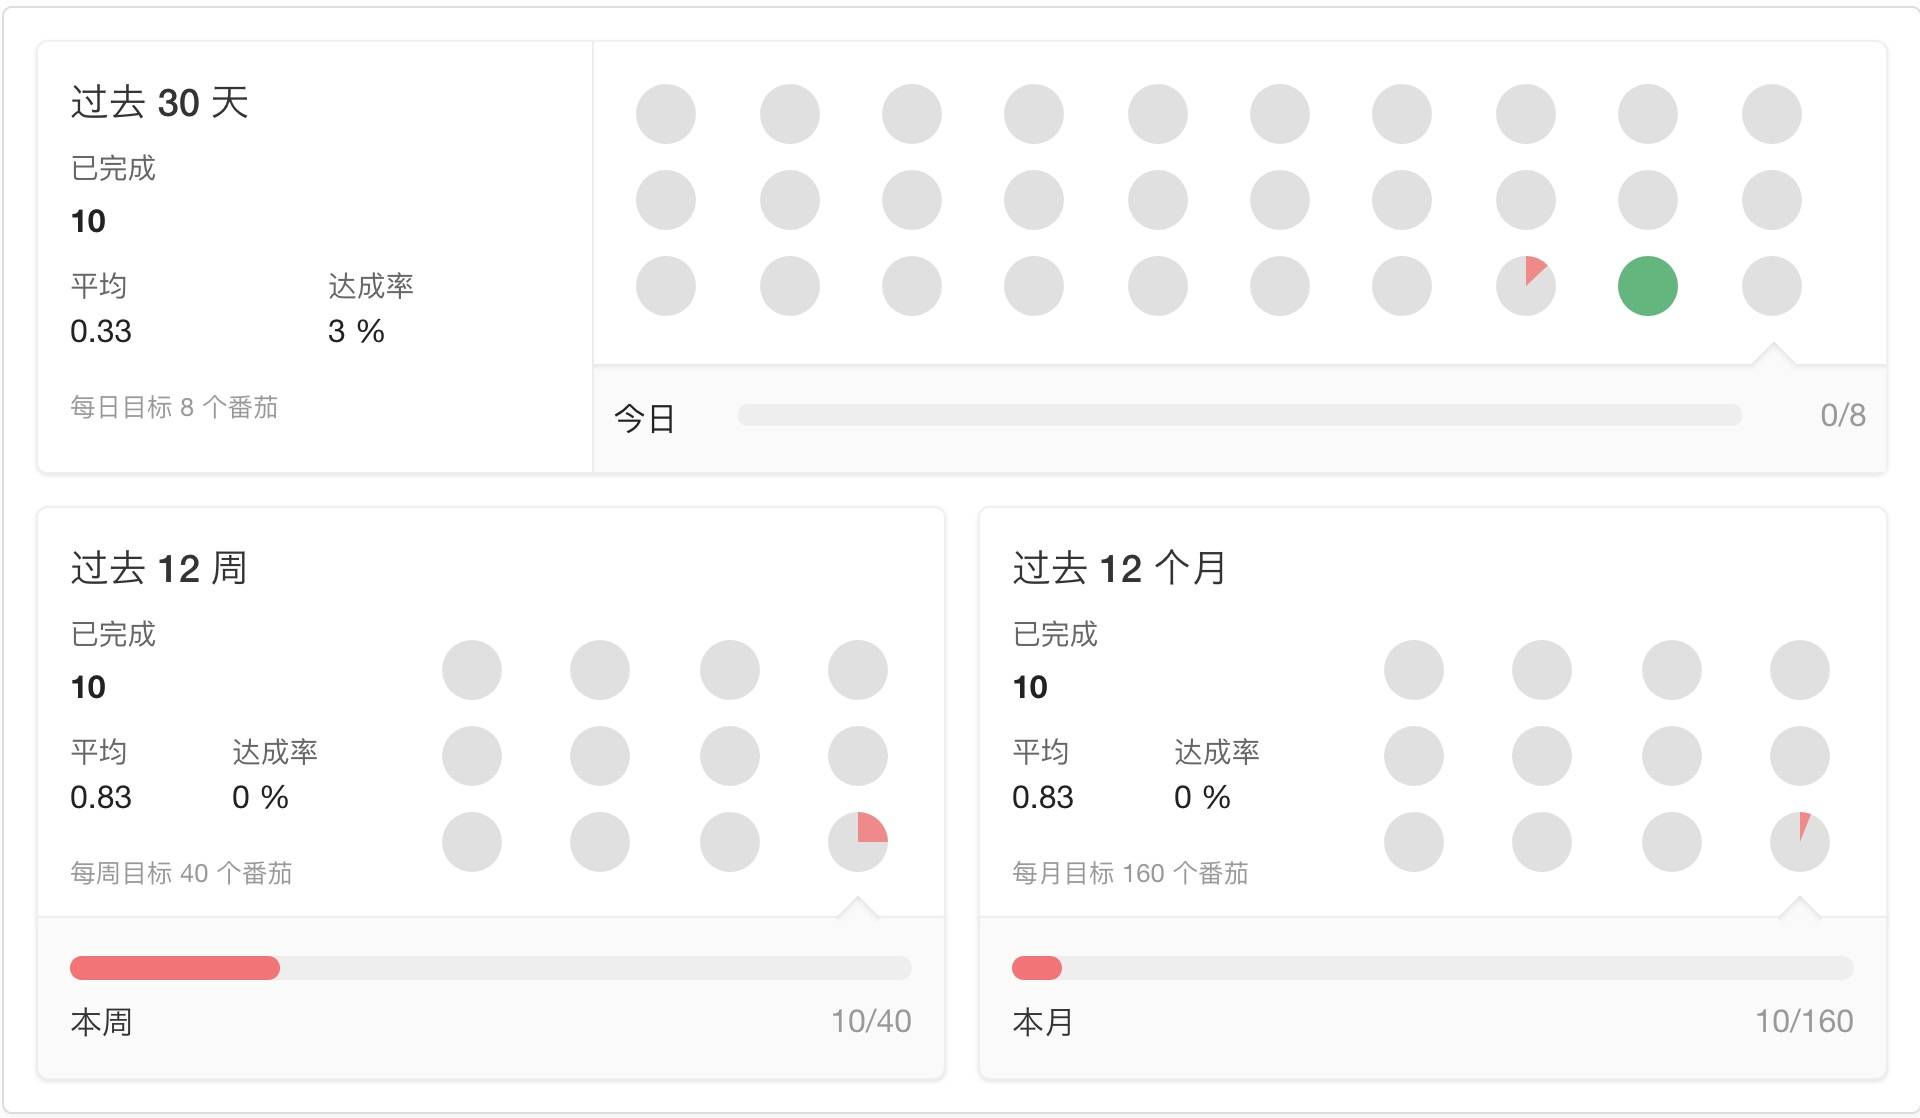The image size is (1920, 1118).
Task: Click the 过去 30 天 heading
Action: pos(159,102)
